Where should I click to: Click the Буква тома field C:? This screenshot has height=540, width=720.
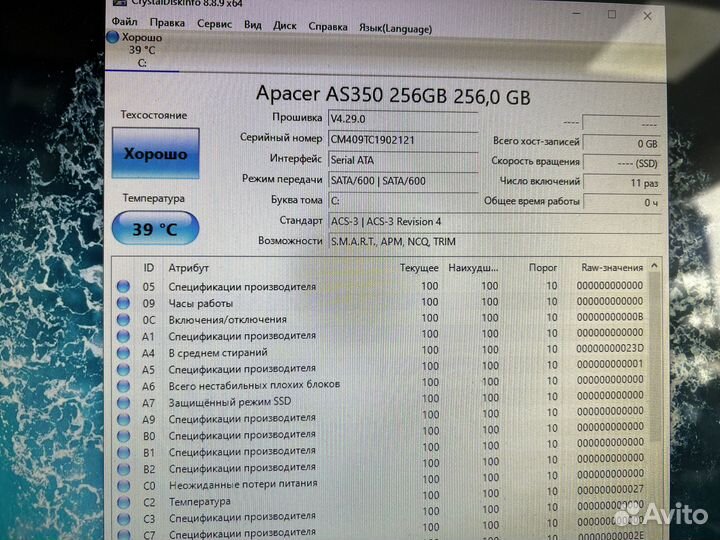coord(403,201)
